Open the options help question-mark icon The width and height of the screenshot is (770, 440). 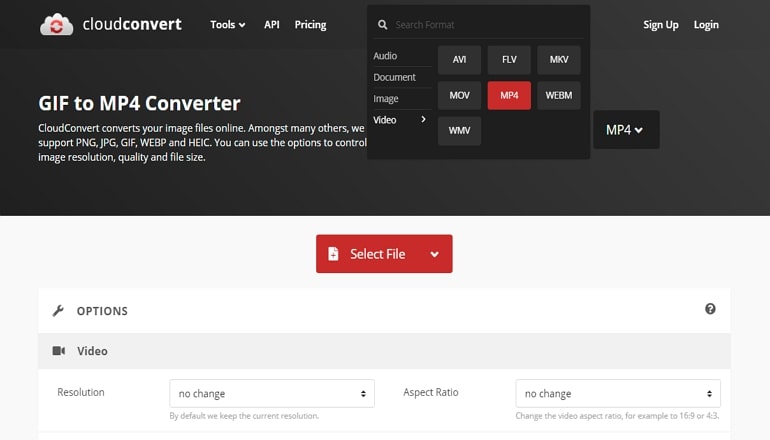[x=710, y=309]
